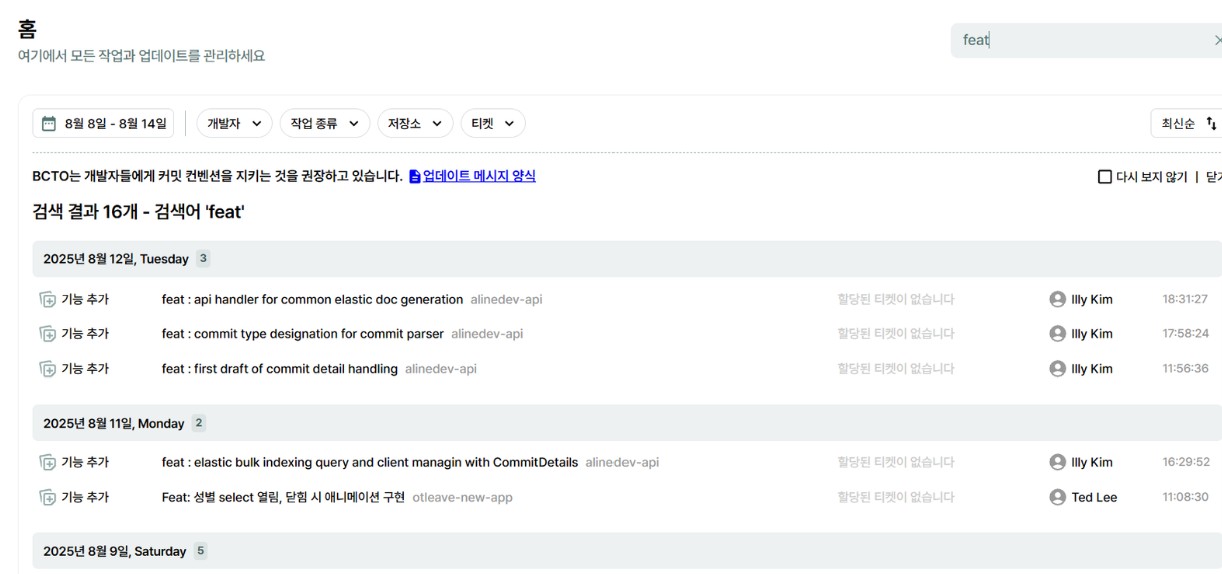Screen dimensions: 1222x574
Task: Open the otleave-new-app repository label
Action: pos(462,497)
